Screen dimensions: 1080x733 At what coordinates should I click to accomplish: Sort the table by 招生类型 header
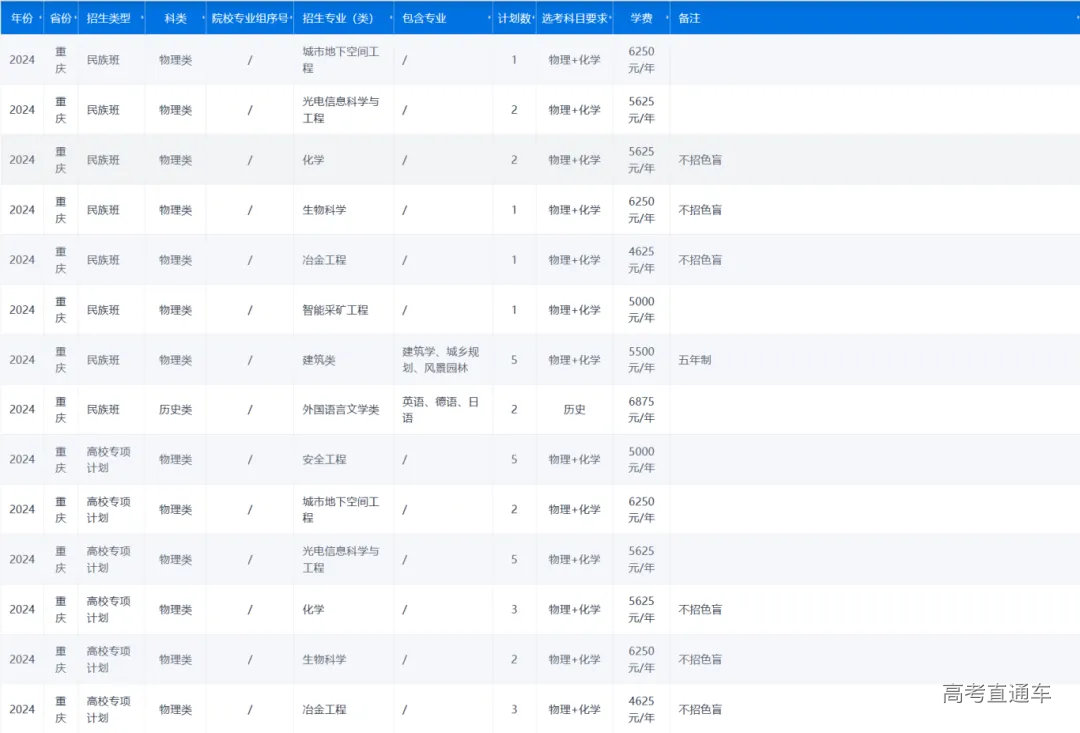[108, 18]
